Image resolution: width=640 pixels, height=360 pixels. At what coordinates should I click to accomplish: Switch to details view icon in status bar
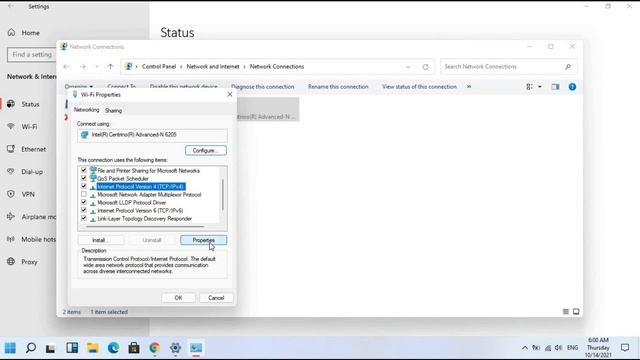point(566,311)
